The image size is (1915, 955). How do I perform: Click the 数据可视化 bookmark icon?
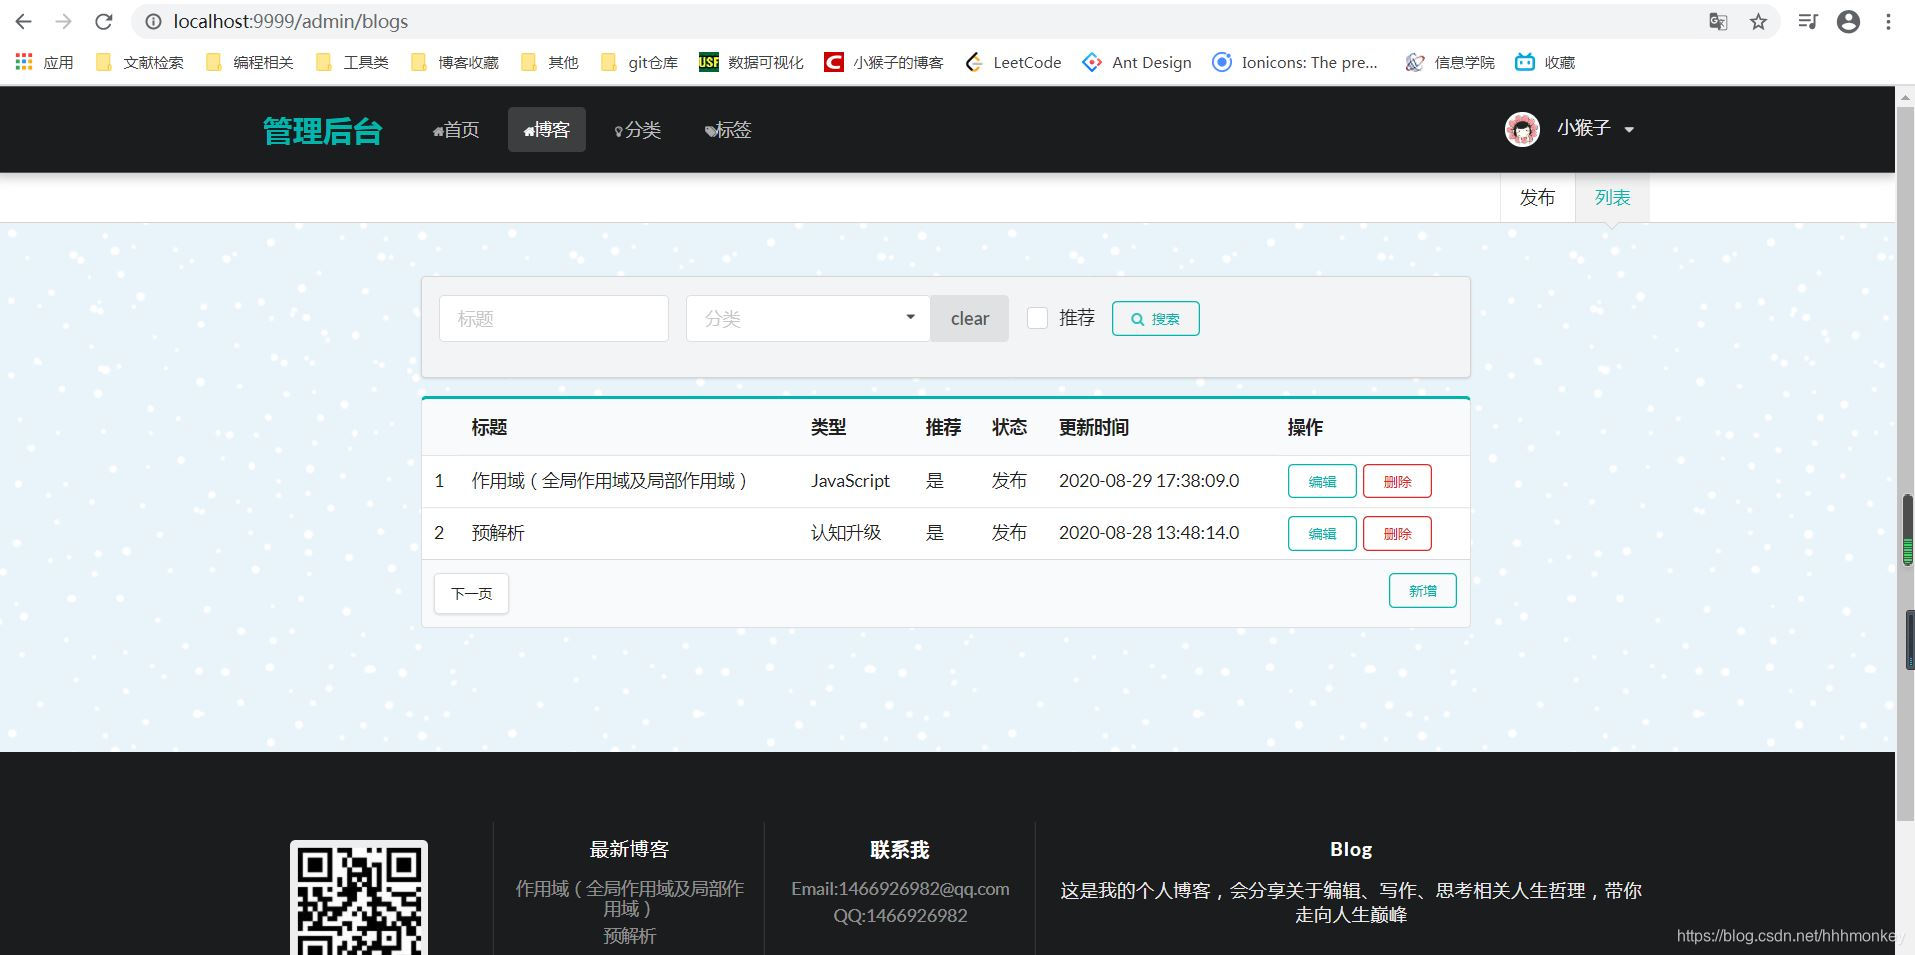tap(709, 62)
